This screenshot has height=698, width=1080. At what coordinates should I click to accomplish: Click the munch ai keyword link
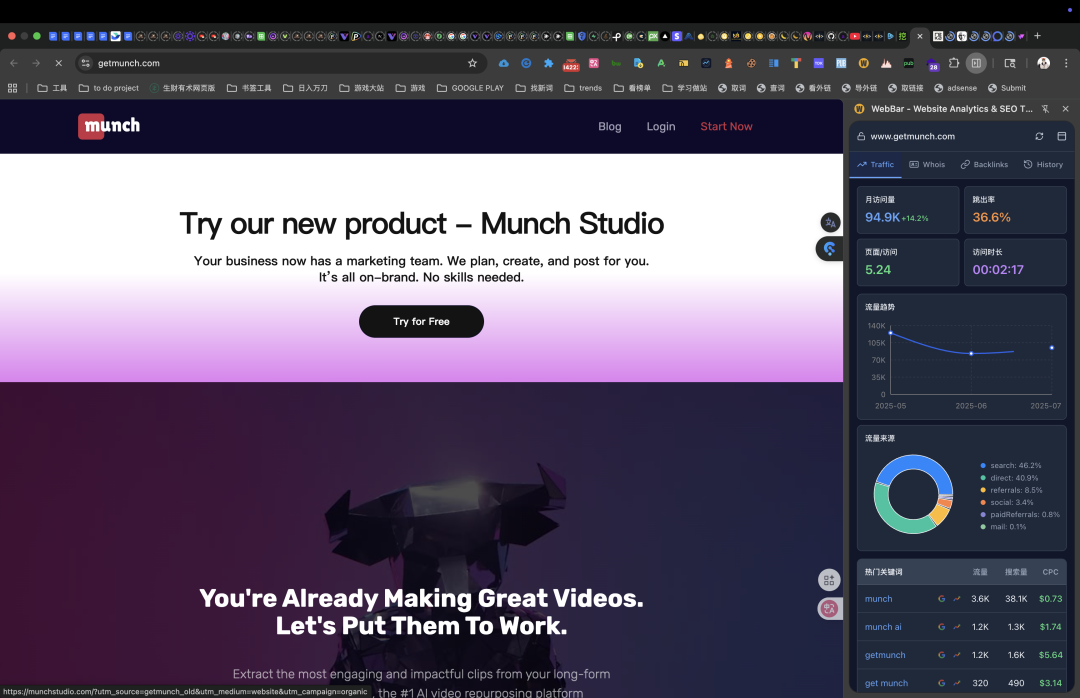pyautogui.click(x=883, y=627)
